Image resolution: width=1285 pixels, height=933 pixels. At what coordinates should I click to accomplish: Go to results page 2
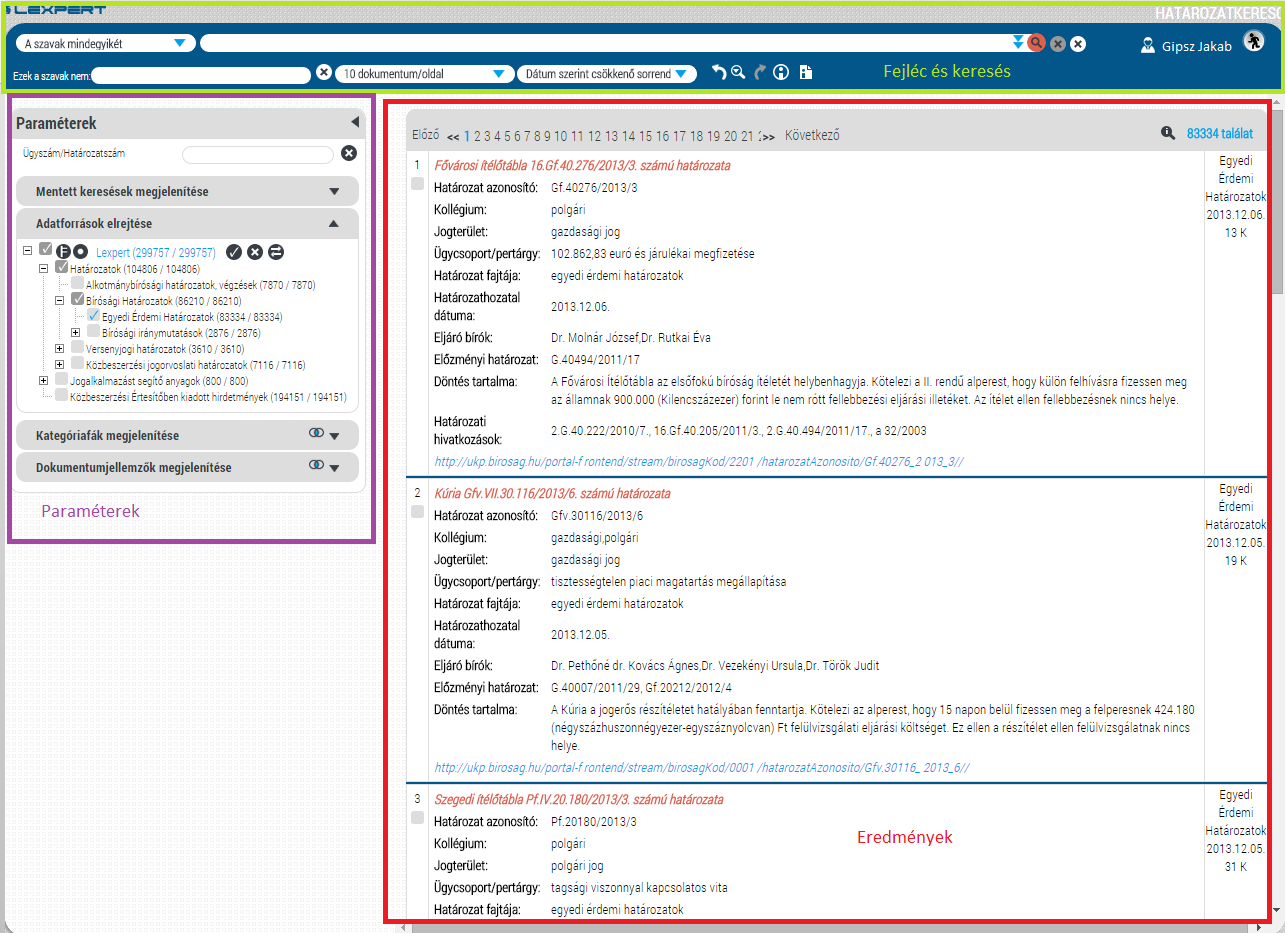478,136
